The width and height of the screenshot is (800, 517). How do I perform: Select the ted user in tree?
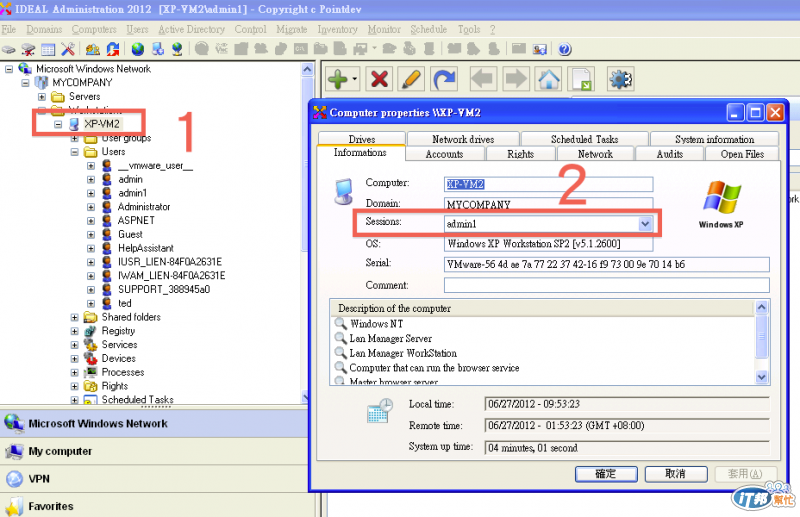point(124,303)
